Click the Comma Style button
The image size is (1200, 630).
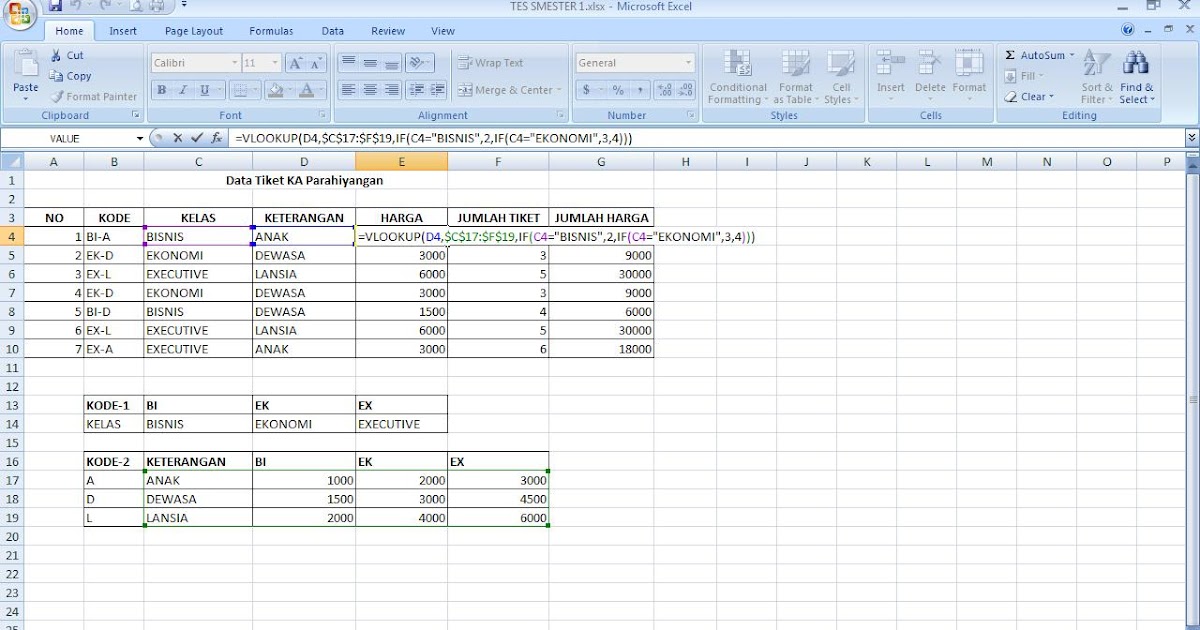pos(640,90)
